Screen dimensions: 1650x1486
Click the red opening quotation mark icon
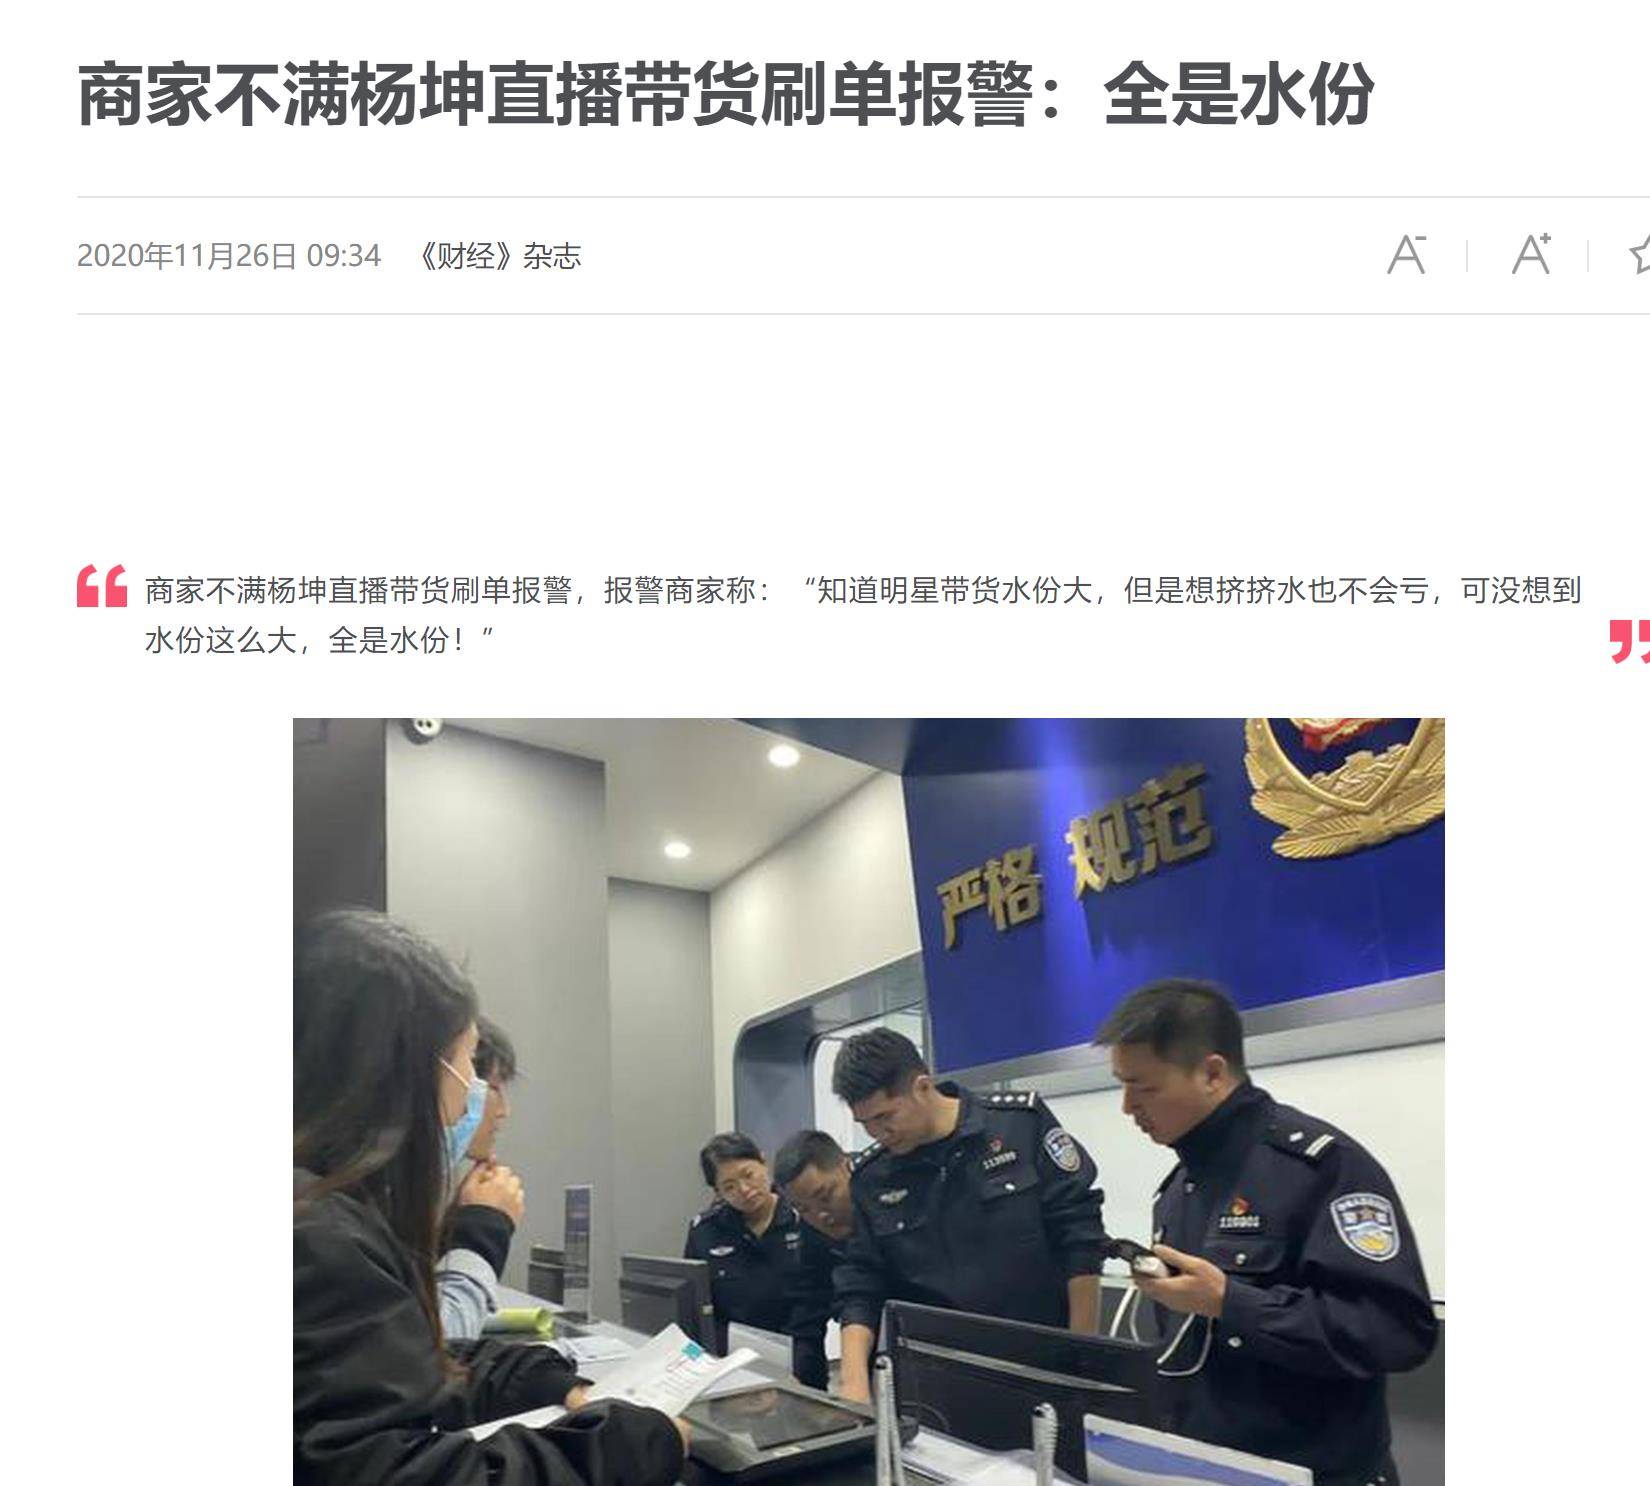click(102, 586)
